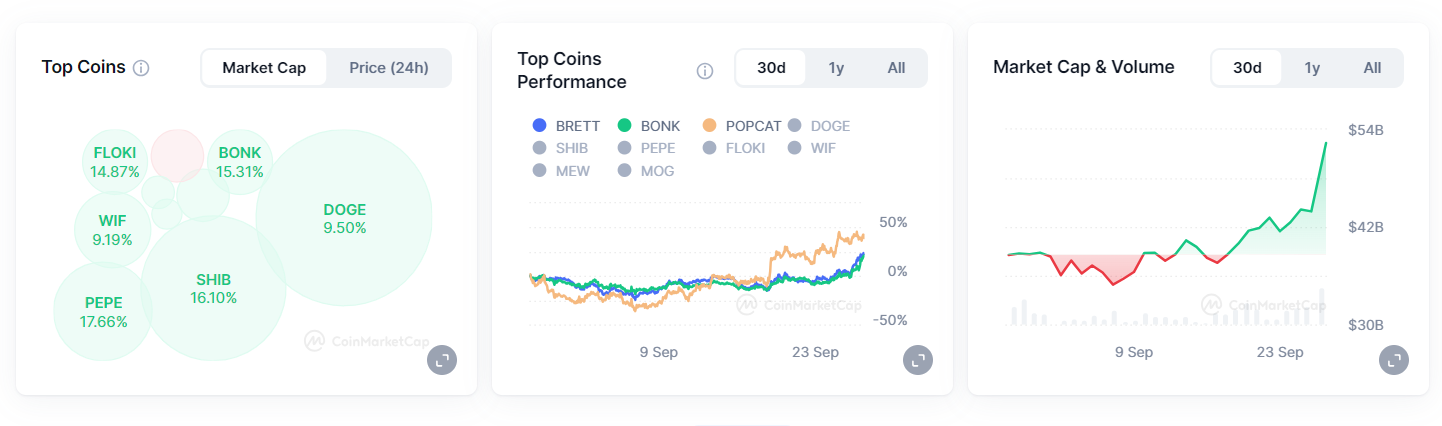1442x426 pixels.
Task: Toggle the BONK legend series
Action: click(x=650, y=126)
